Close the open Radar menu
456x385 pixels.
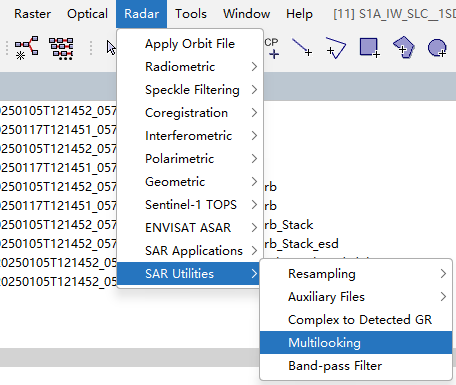coord(141,14)
